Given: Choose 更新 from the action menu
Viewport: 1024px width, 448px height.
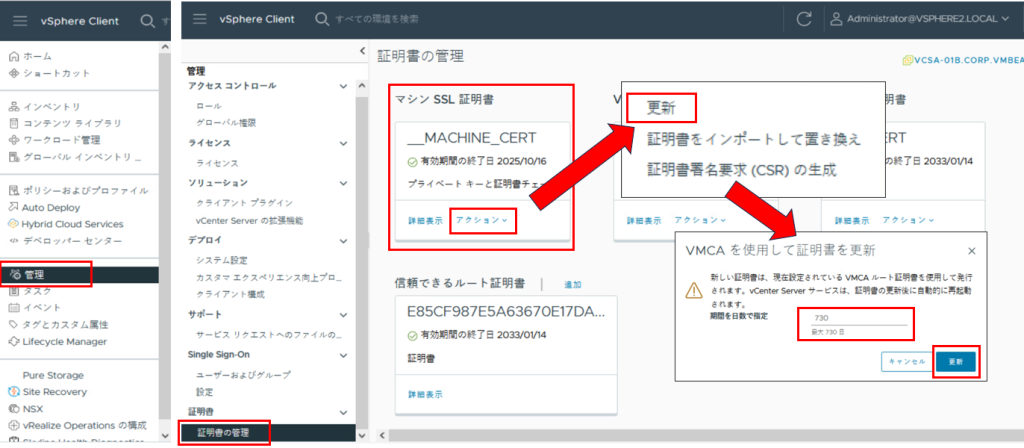Looking at the screenshot, I should tap(660, 108).
